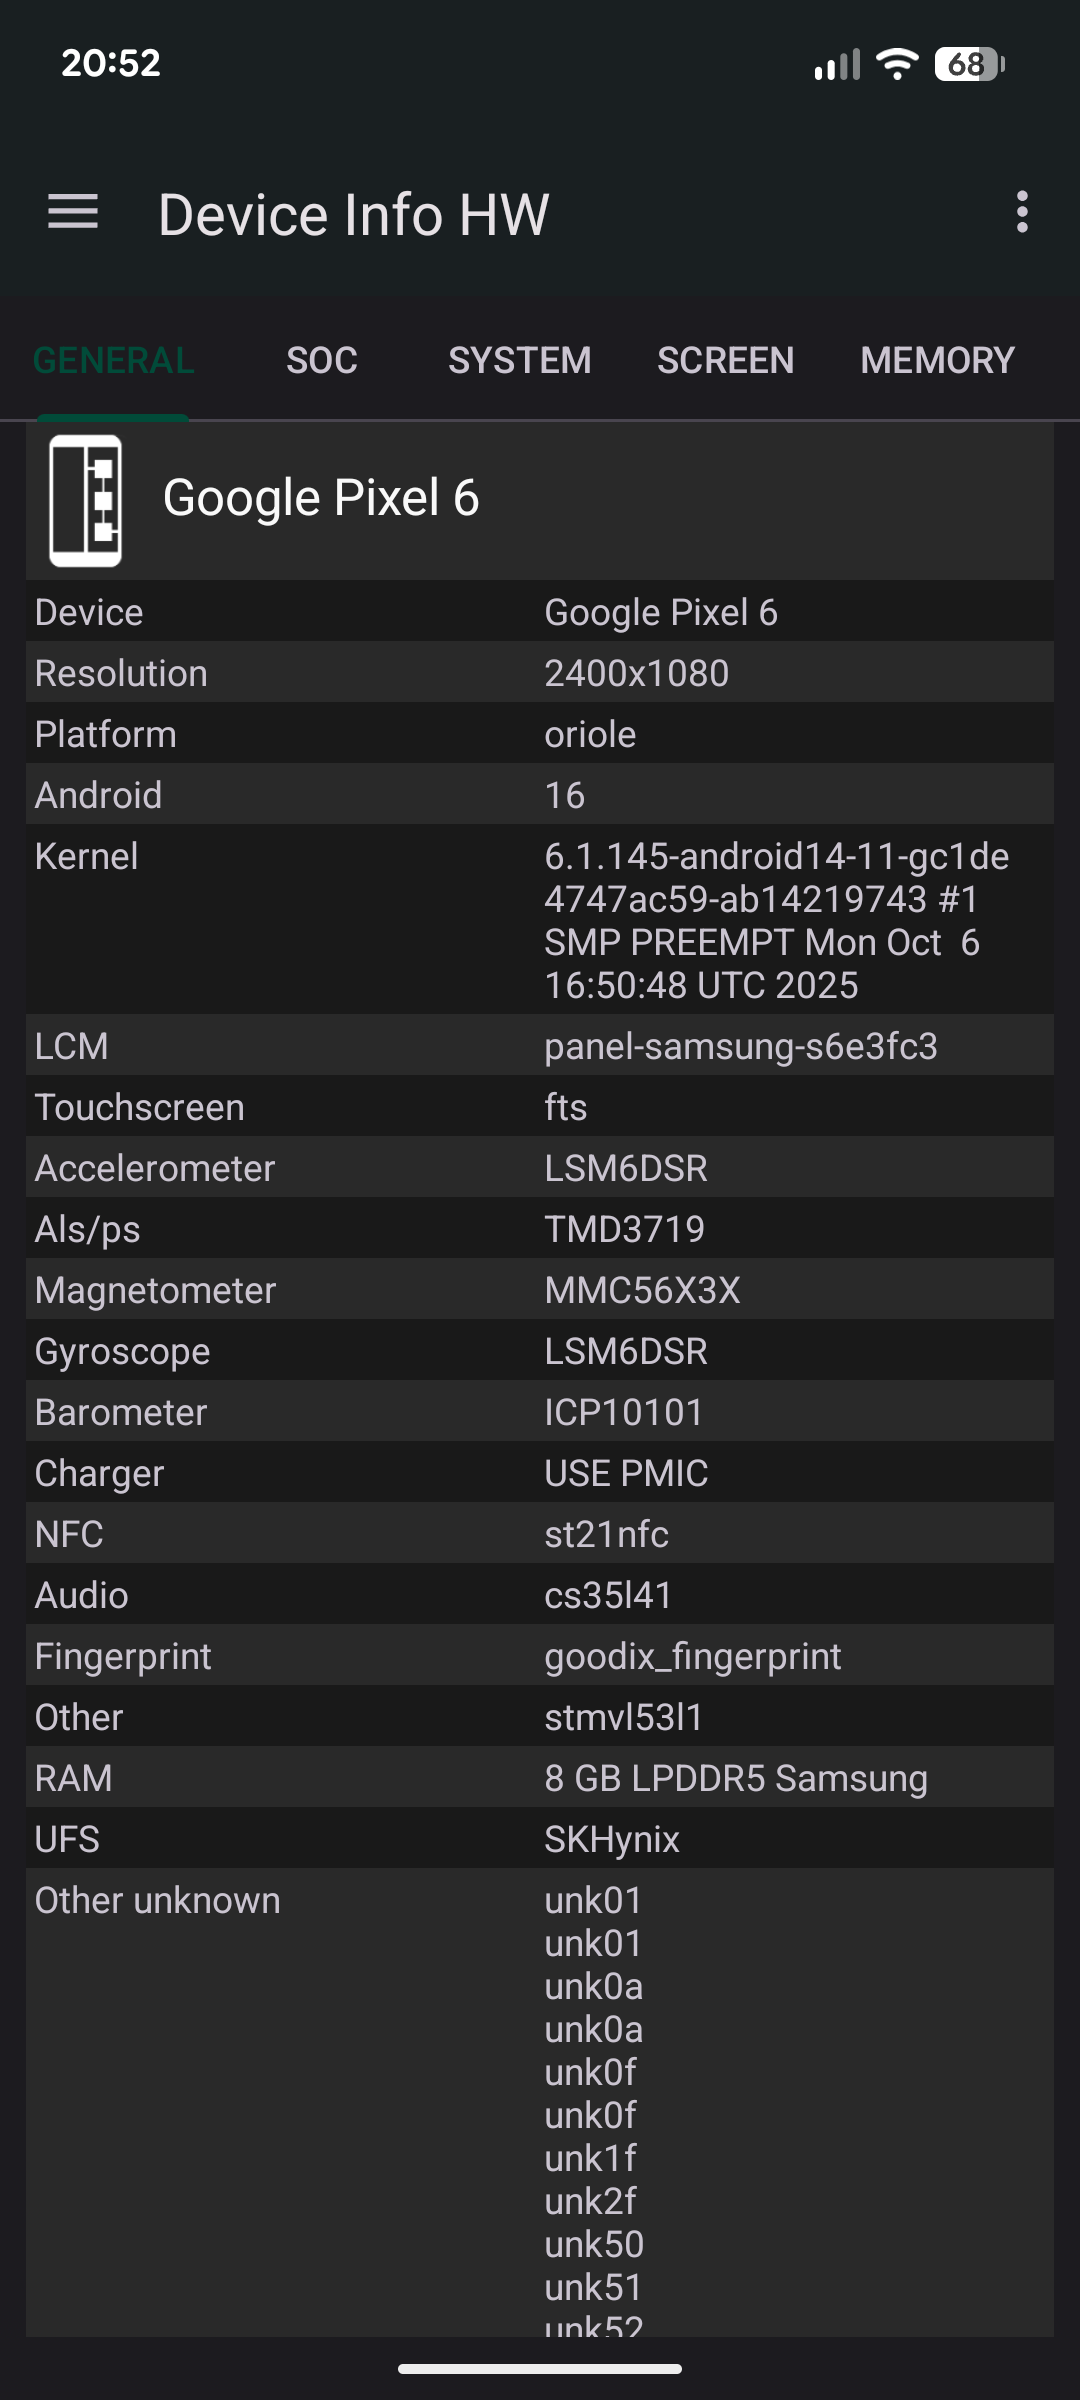Open the three-dot overflow menu
Screen dimensions: 1080x2400
click(1021, 212)
